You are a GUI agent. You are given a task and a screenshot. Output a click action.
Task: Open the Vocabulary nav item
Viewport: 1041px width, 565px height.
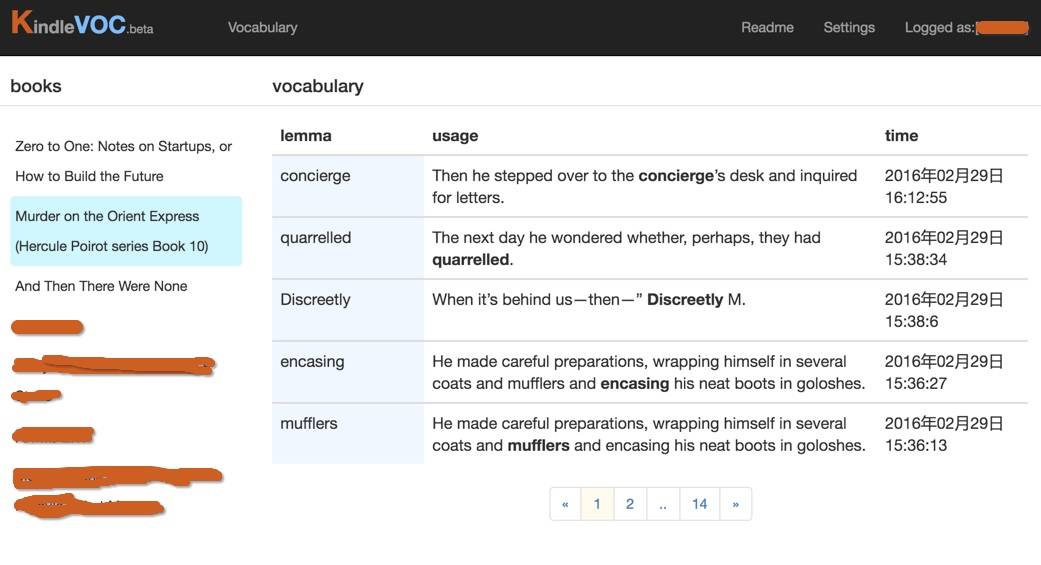coord(262,27)
